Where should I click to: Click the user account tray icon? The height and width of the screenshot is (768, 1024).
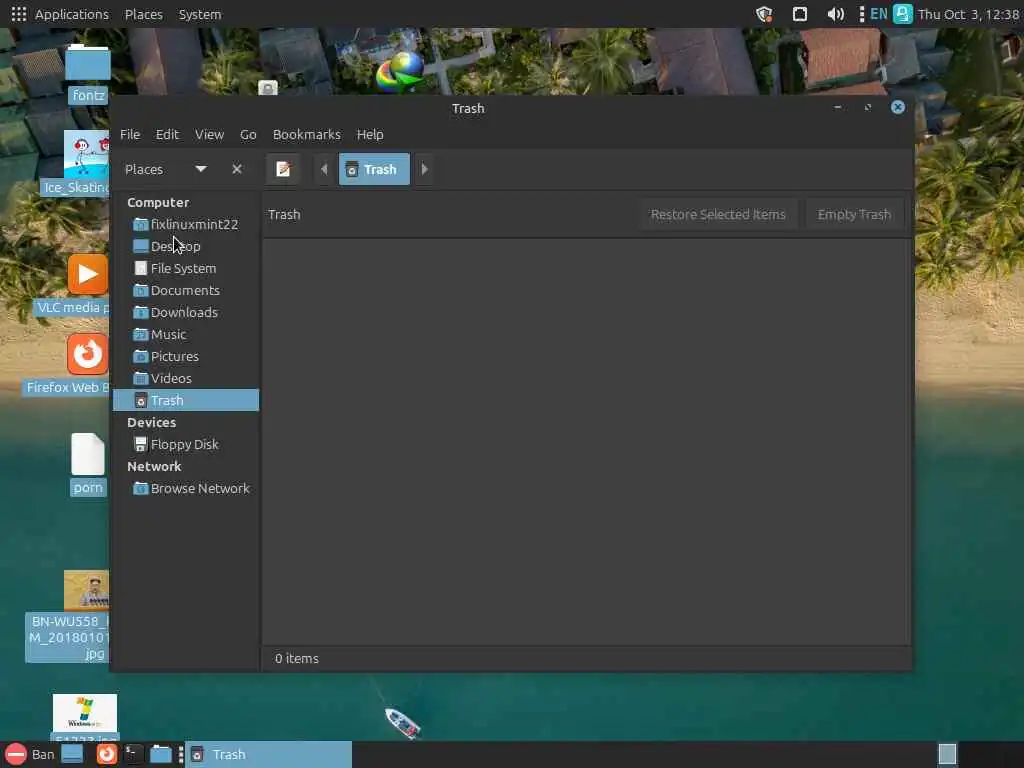[903, 14]
